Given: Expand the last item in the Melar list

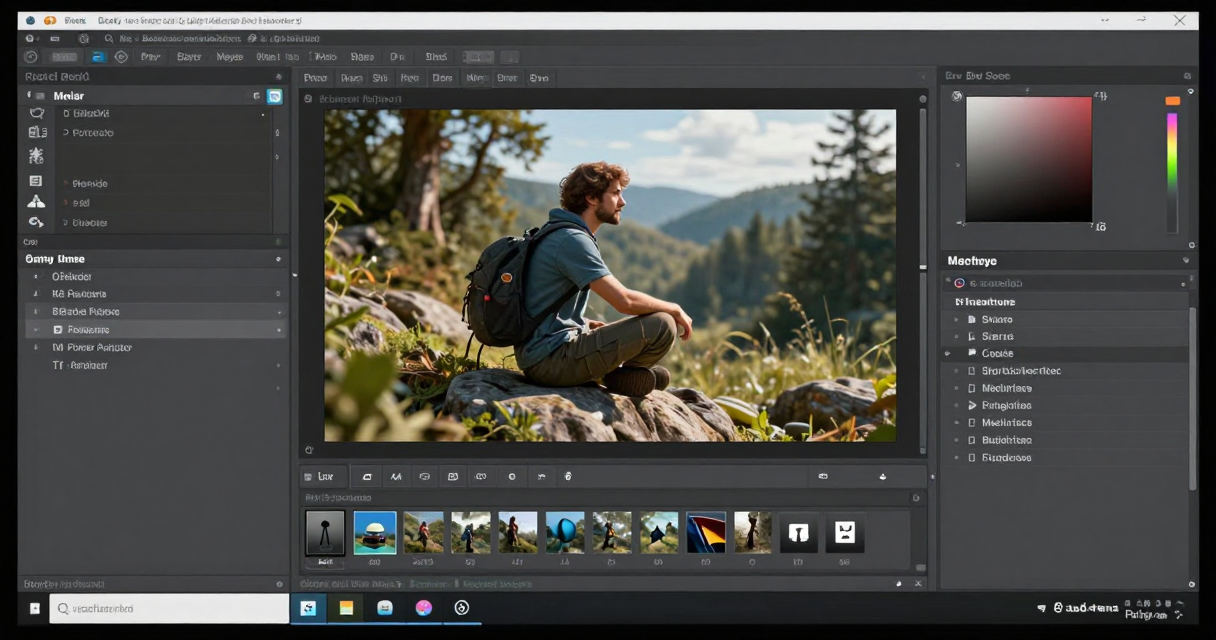Looking at the screenshot, I should pos(66,222).
